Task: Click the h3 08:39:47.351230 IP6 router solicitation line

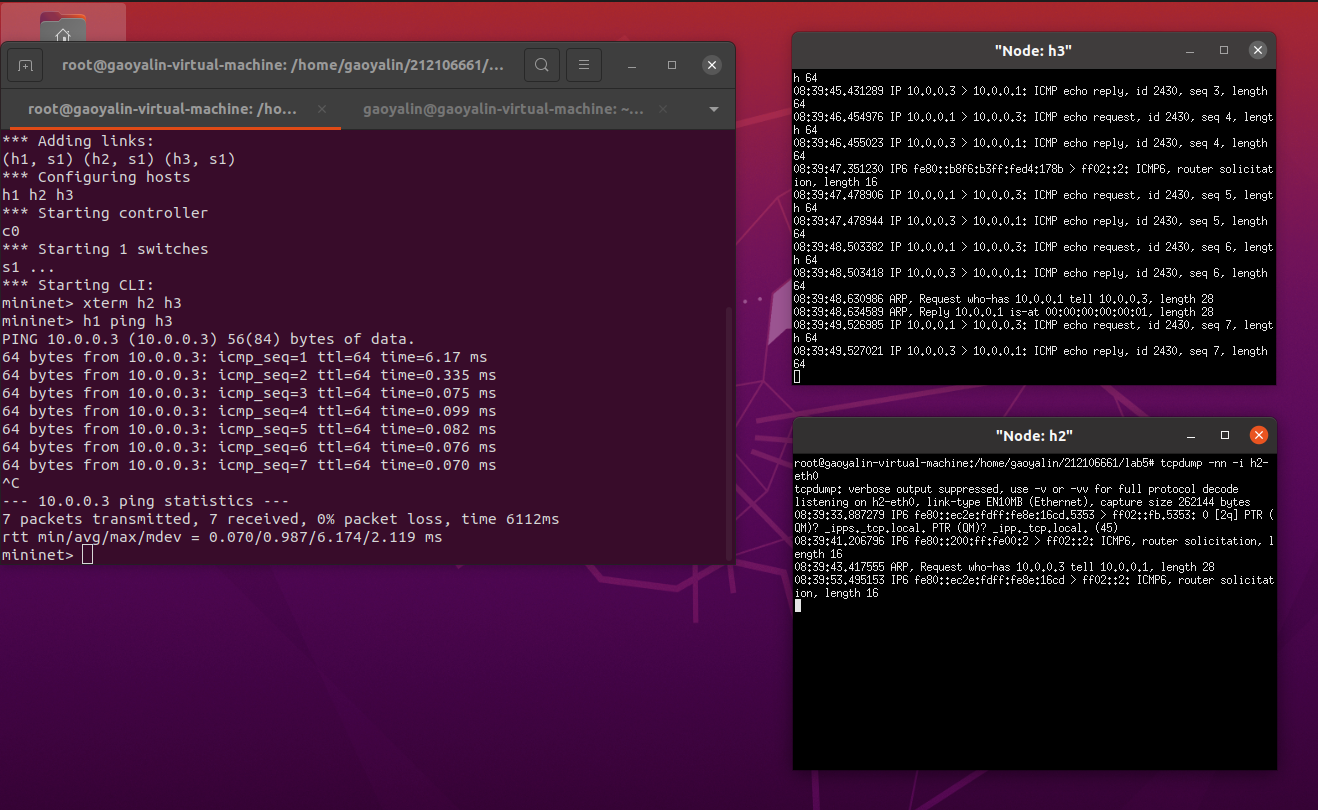Action: point(1034,175)
